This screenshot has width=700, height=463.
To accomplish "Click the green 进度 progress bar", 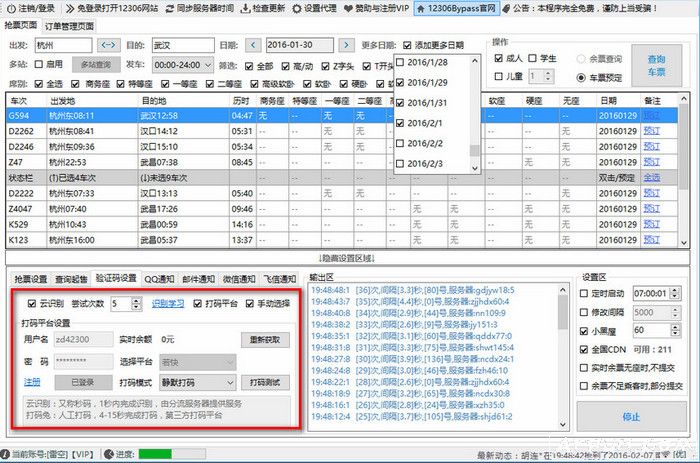I will pos(172,454).
